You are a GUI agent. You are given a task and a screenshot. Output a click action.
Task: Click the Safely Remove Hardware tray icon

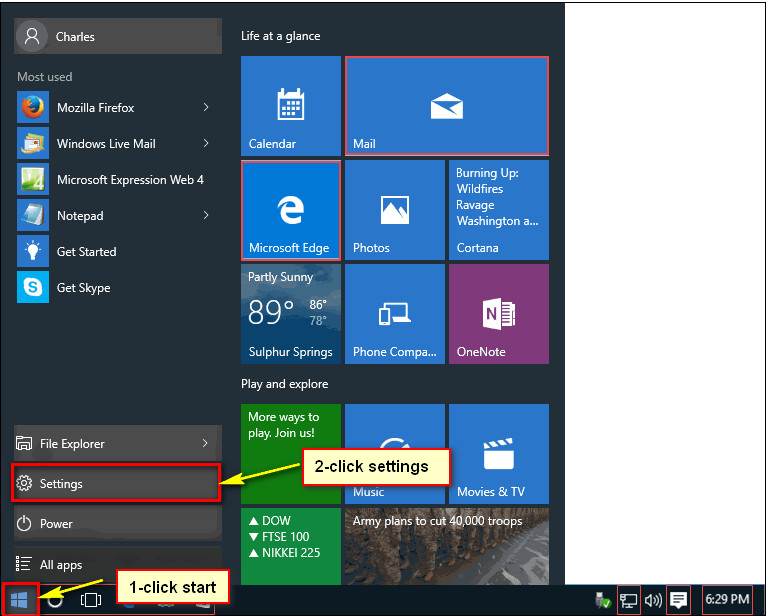pos(603,600)
